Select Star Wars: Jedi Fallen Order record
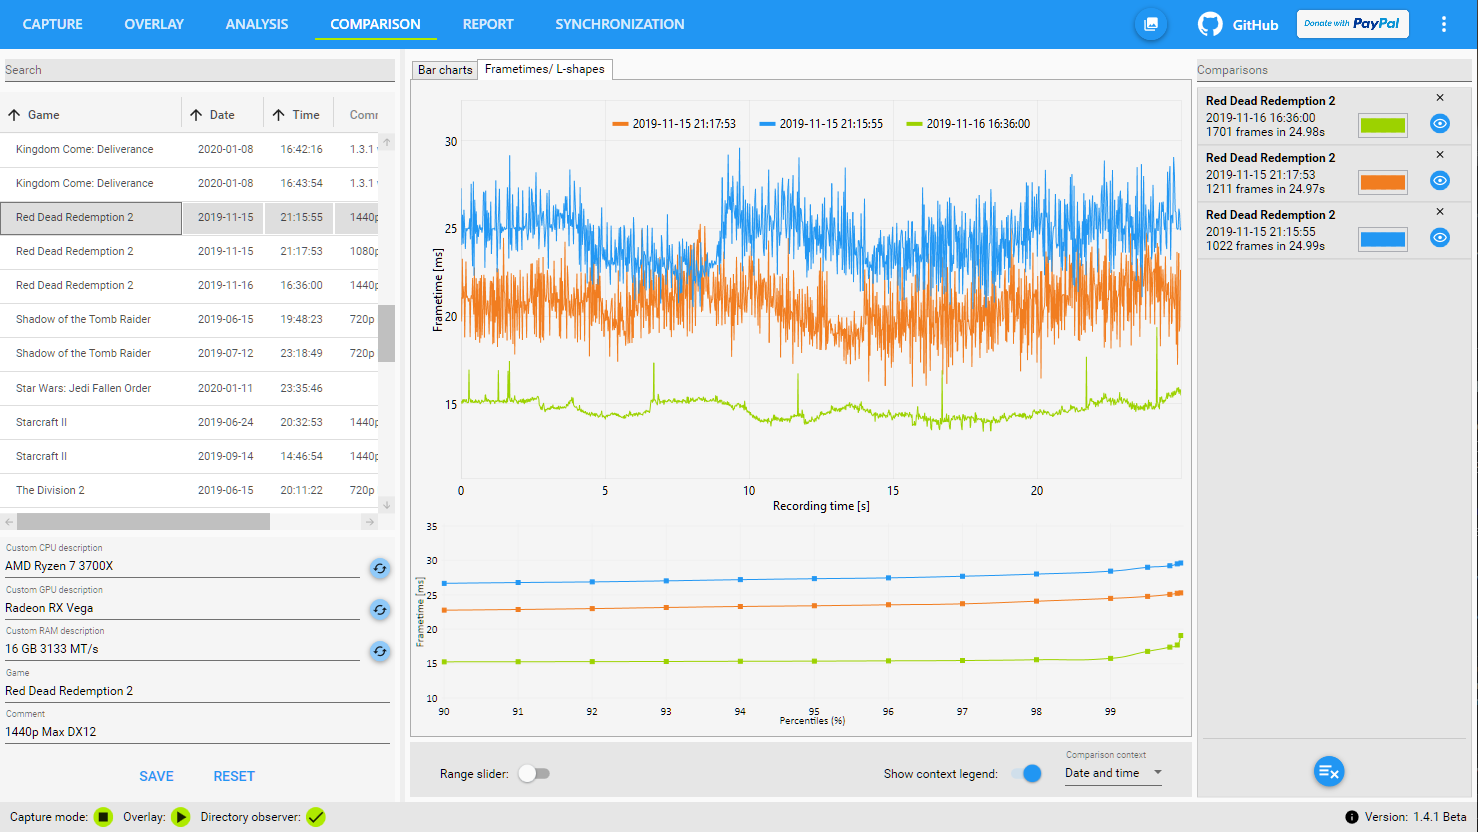This screenshot has height=832, width=1478. pos(189,388)
